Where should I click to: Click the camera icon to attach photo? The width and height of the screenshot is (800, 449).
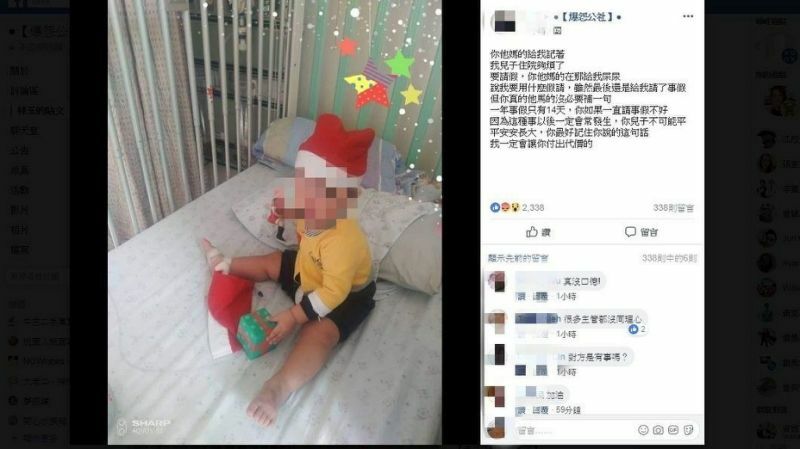(x=658, y=430)
